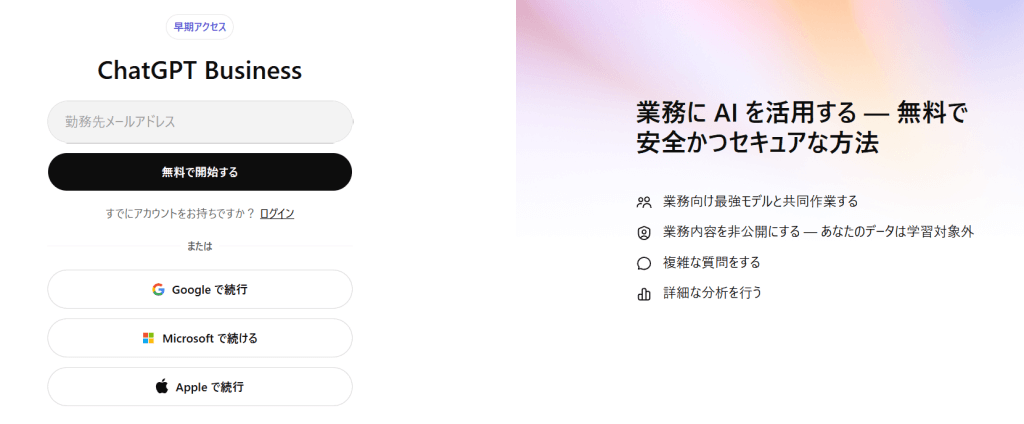Click the Google logo icon
The height and width of the screenshot is (424, 1024).
pos(158,290)
